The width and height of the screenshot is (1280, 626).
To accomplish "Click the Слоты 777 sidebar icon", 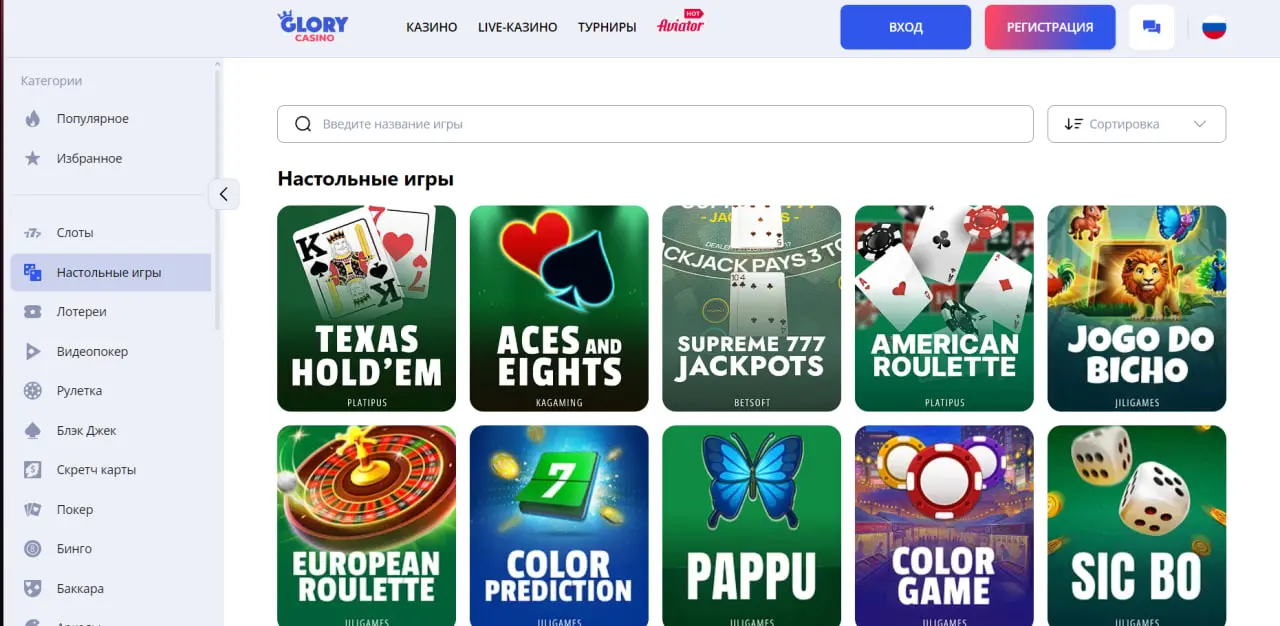I will tap(33, 233).
